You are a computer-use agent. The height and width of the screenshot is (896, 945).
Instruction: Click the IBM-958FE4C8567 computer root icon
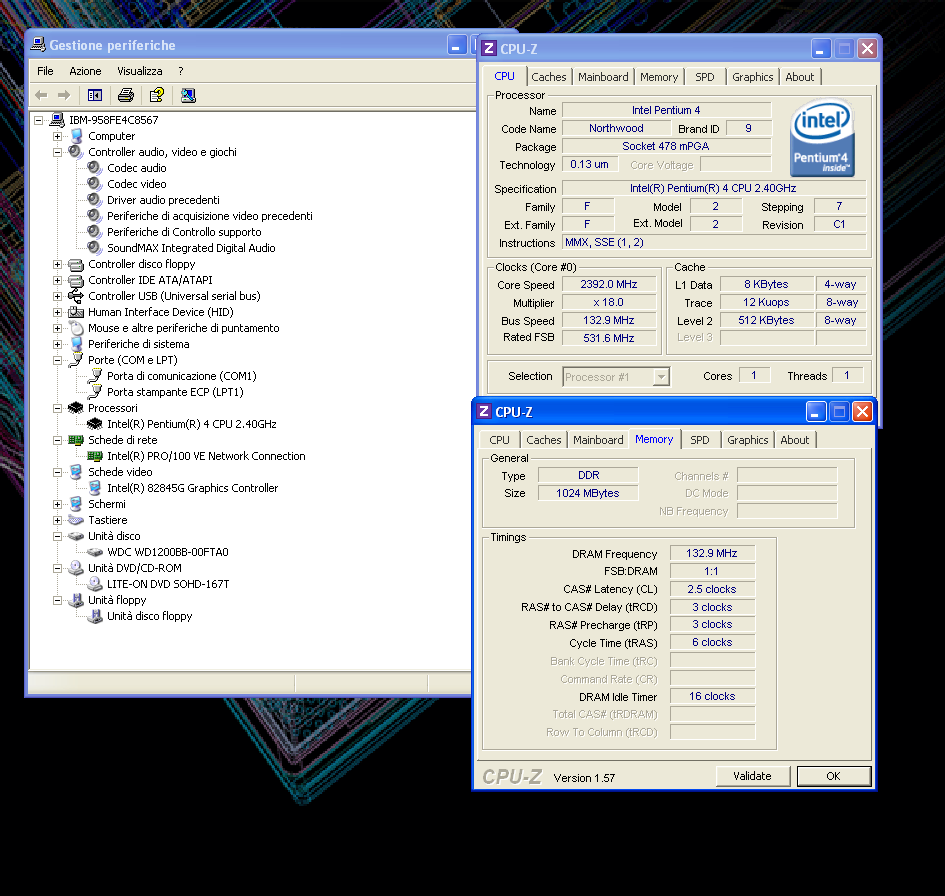point(57,119)
